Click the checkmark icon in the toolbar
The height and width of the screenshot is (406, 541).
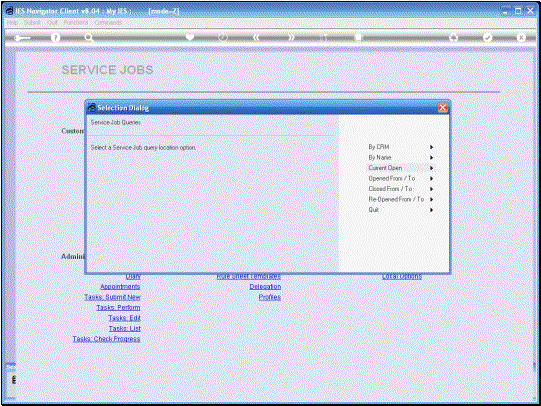coord(487,38)
